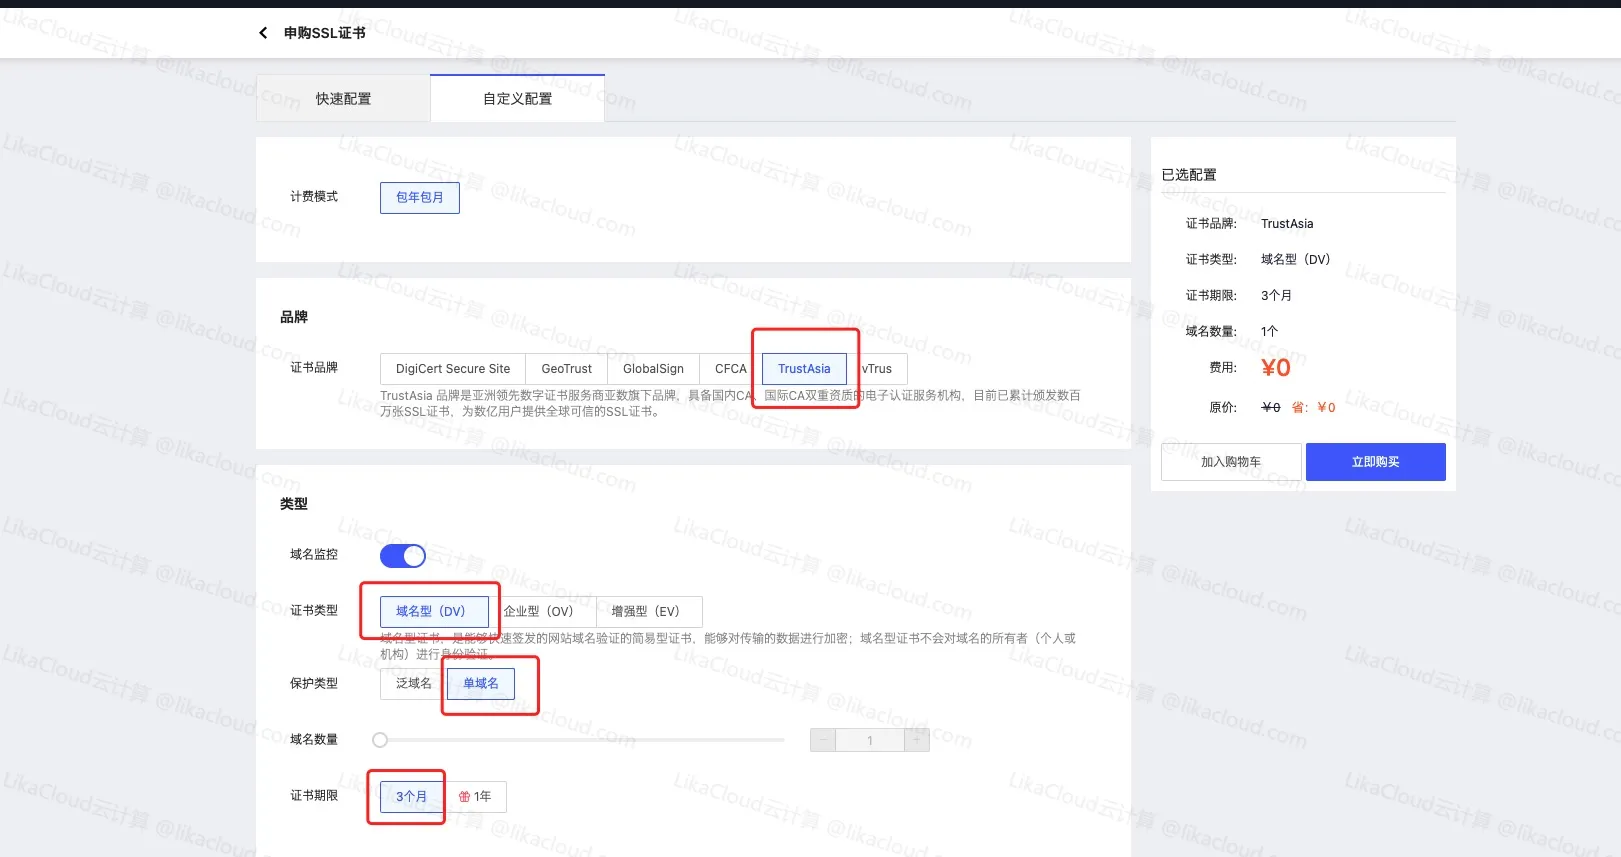
Task: Choose DigiCert Secure Site brand
Action: pos(452,369)
